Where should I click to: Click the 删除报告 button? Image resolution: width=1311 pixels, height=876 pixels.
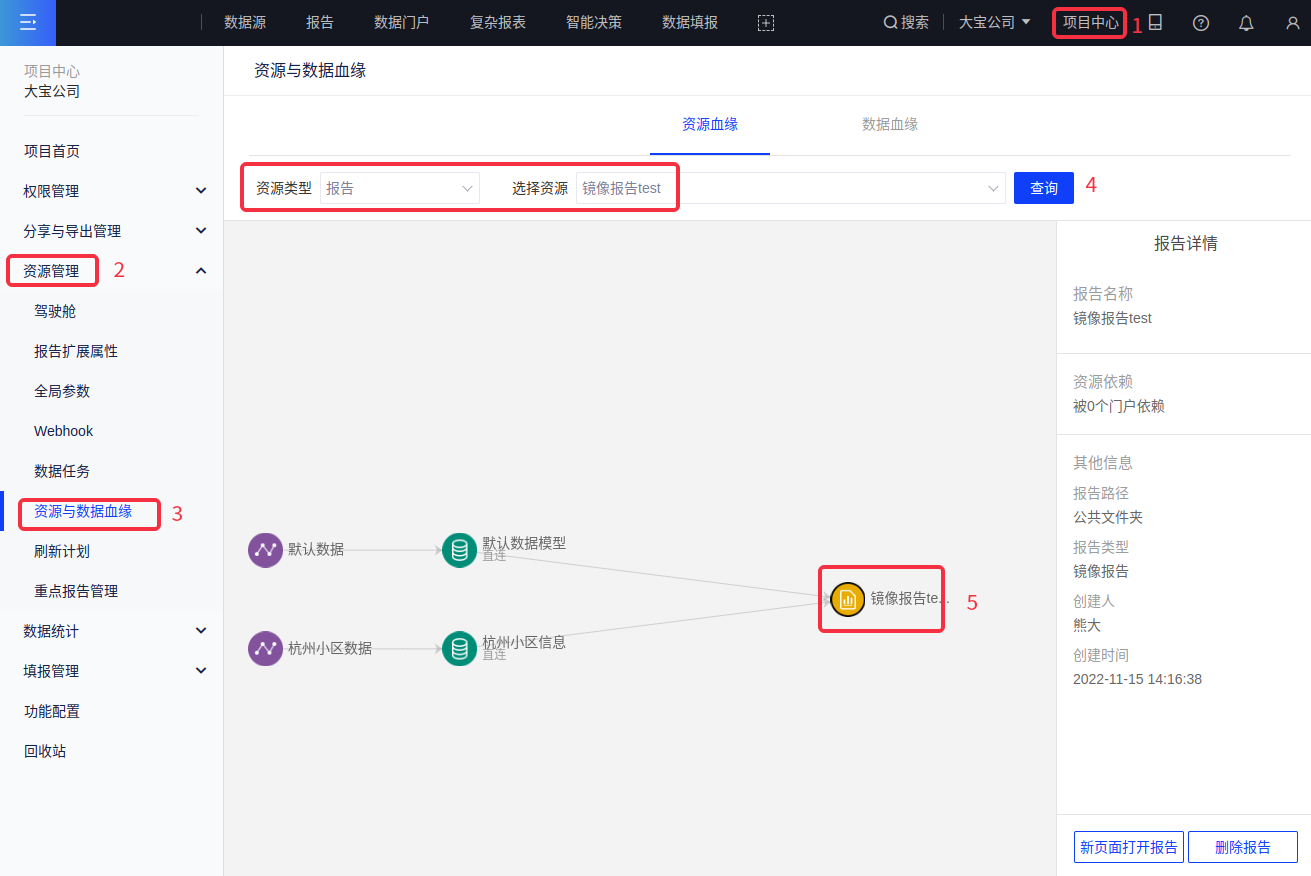(x=1242, y=847)
